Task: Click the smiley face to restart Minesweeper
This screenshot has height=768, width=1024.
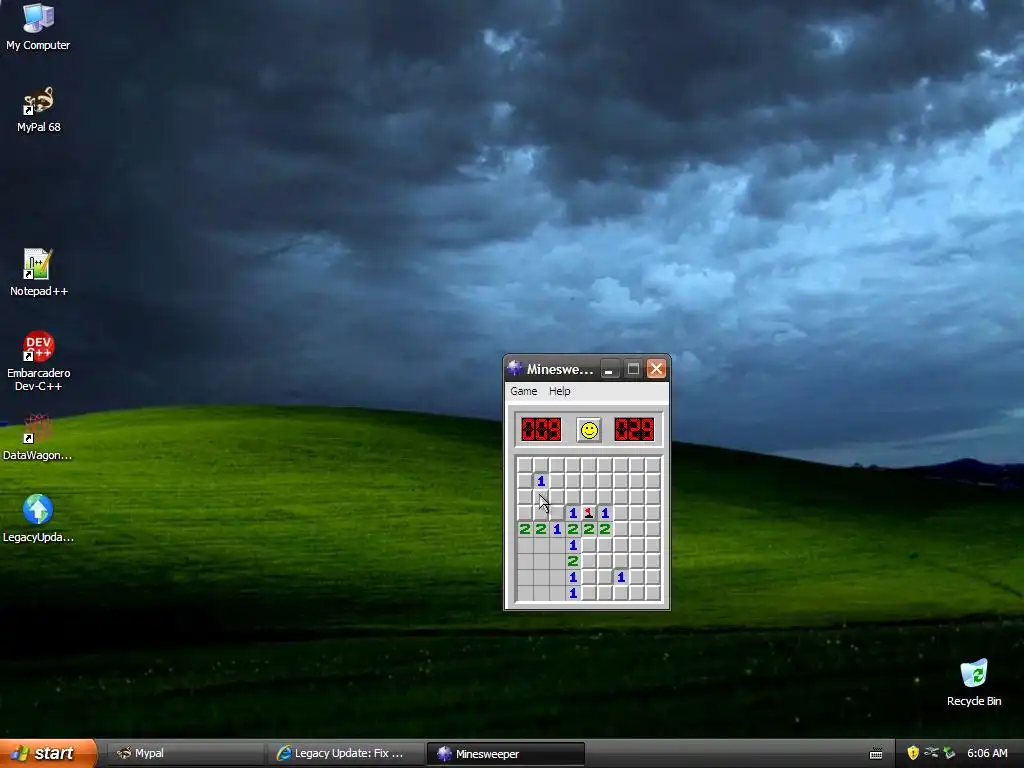Action: tap(589, 430)
